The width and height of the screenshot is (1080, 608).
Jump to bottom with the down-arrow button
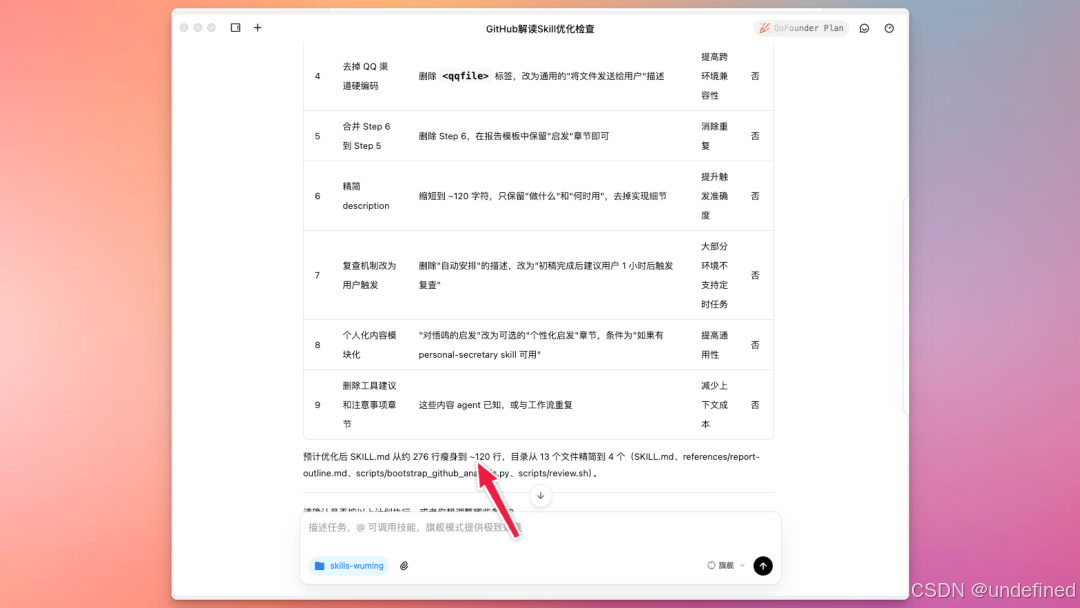pyautogui.click(x=541, y=496)
